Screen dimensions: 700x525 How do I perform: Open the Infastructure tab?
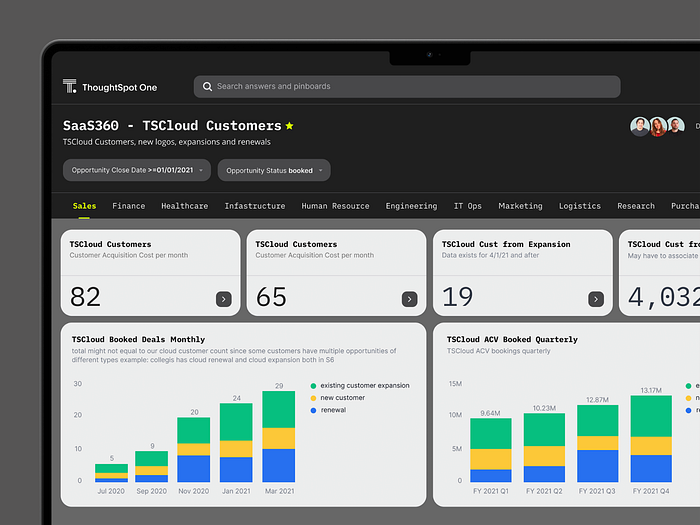click(x=254, y=206)
